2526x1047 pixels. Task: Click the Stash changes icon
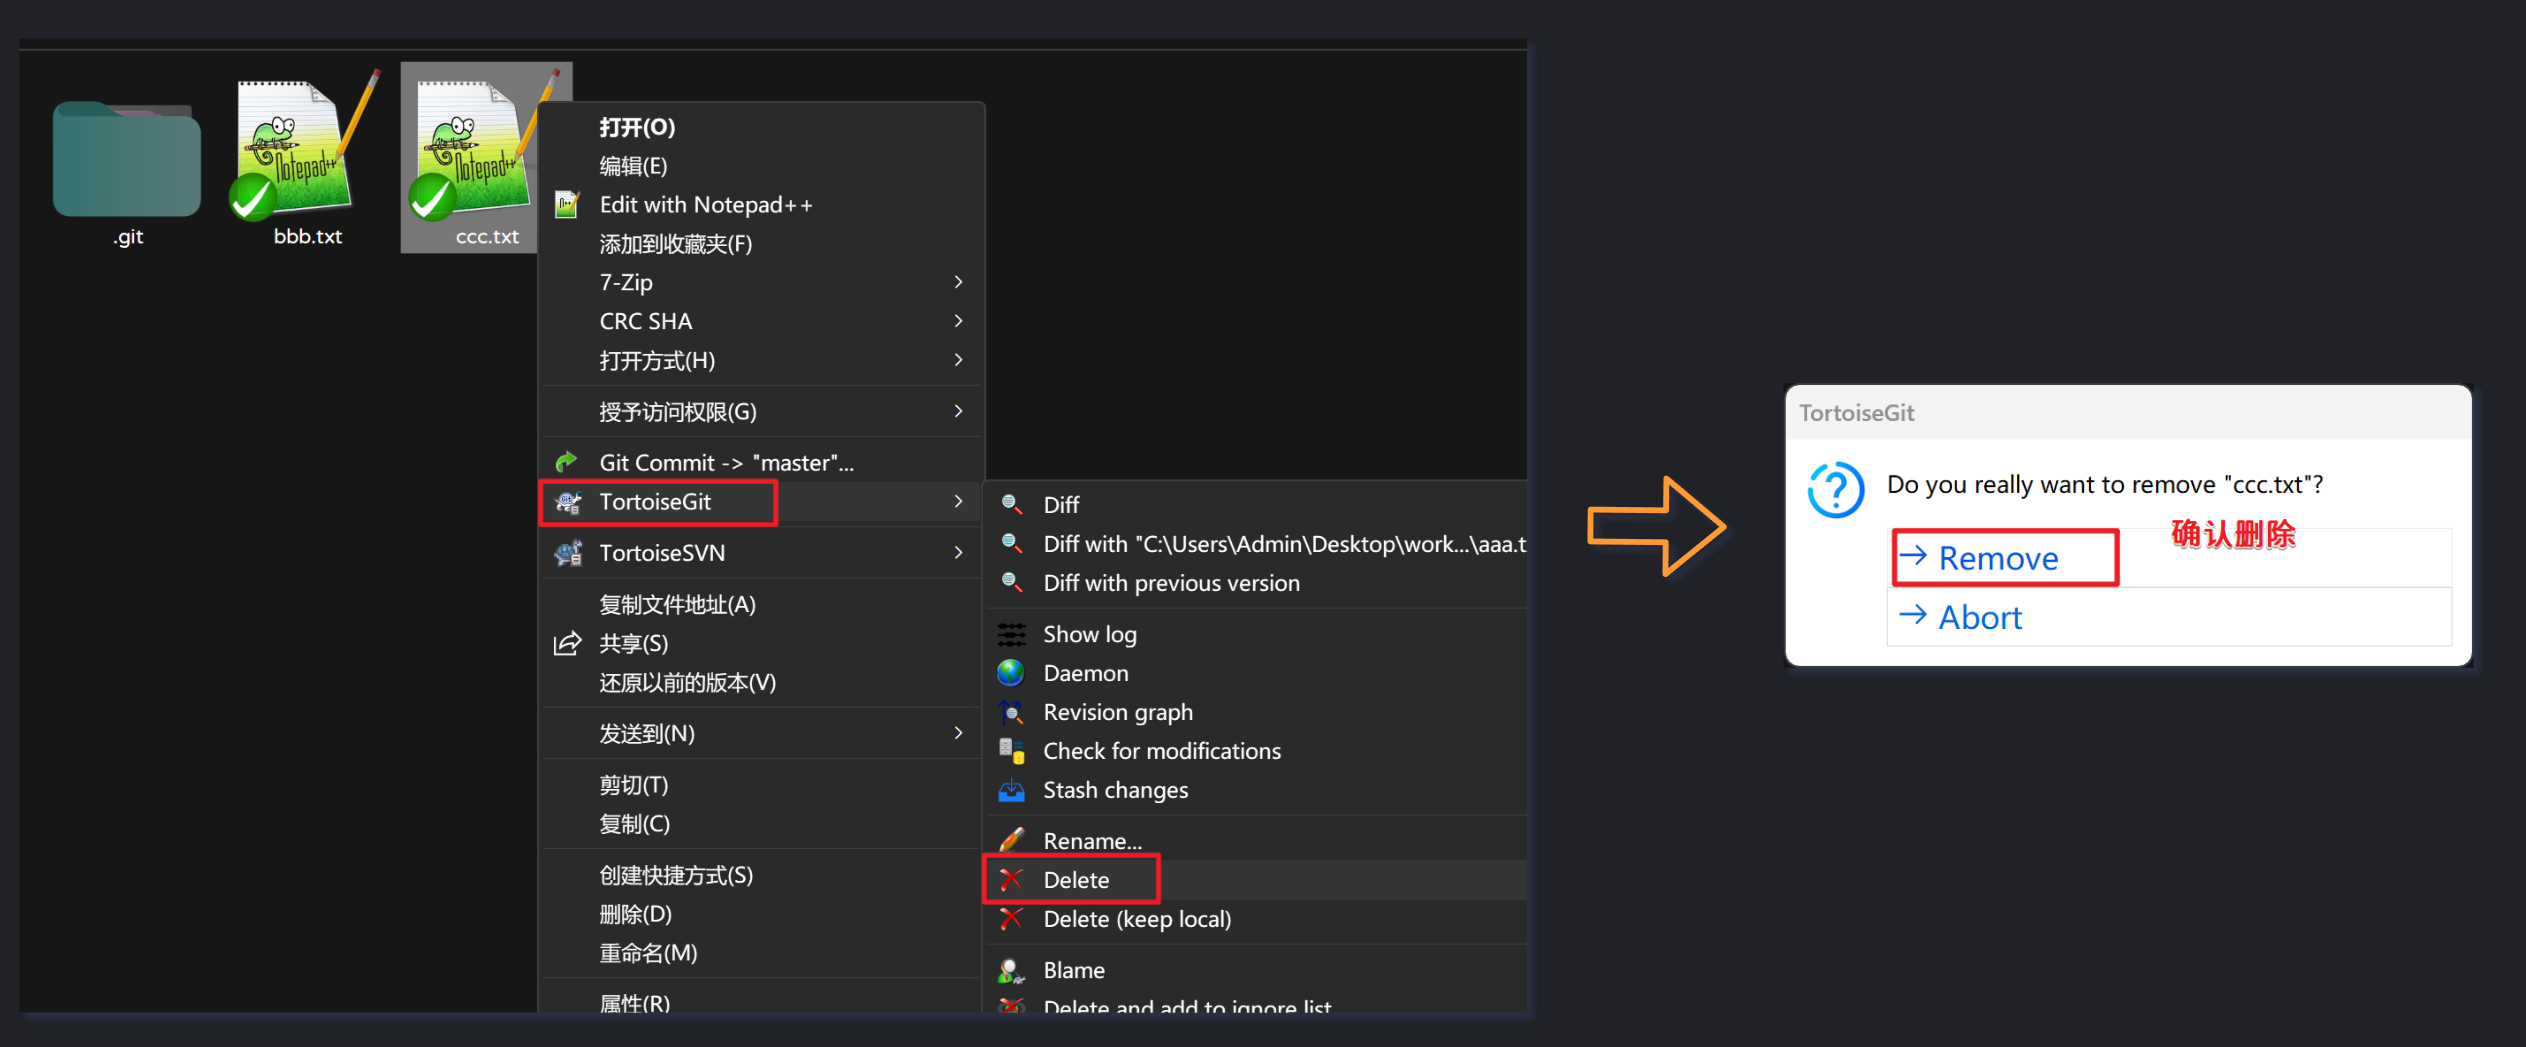(1011, 790)
